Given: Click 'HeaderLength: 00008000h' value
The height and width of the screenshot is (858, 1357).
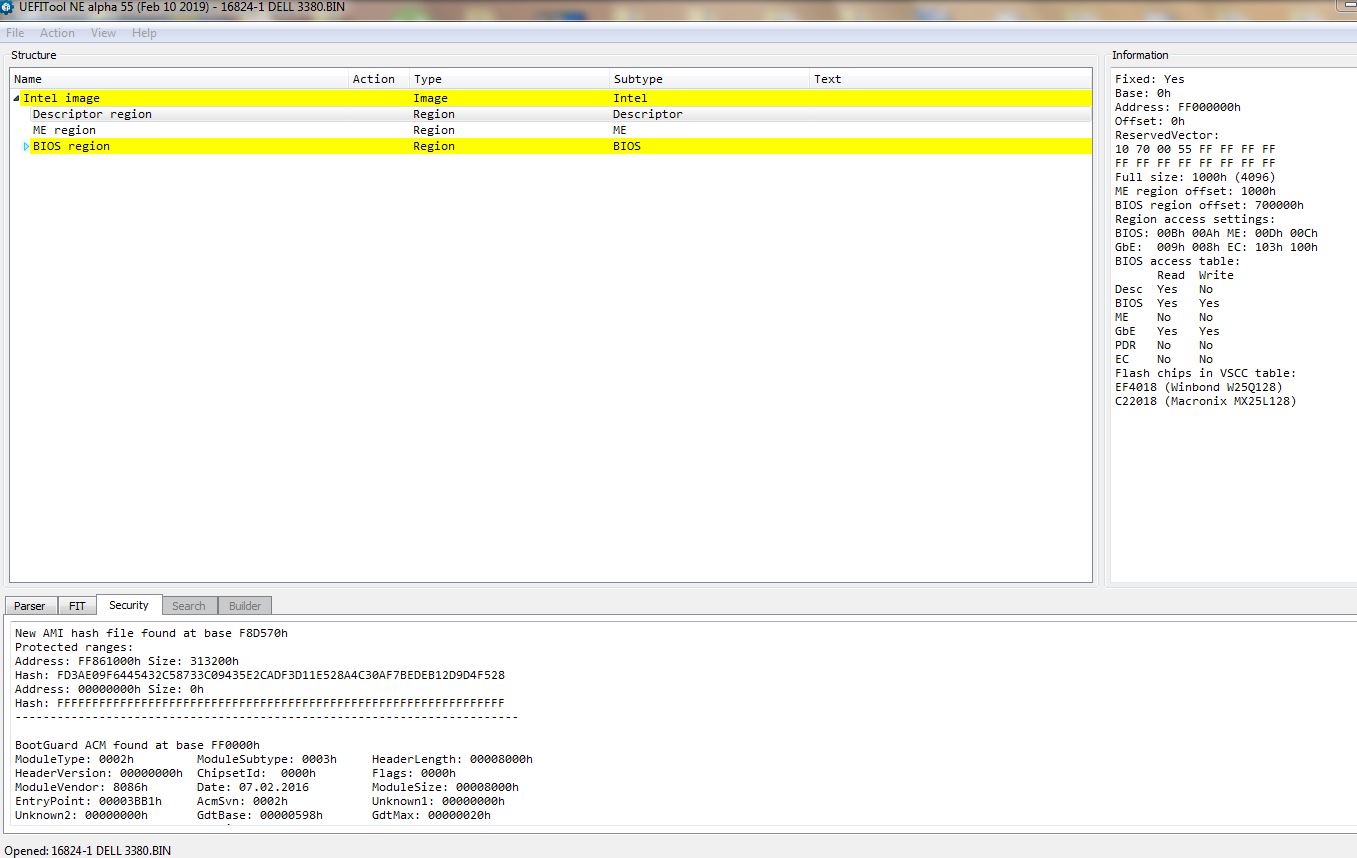Looking at the screenshot, I should (x=452, y=759).
